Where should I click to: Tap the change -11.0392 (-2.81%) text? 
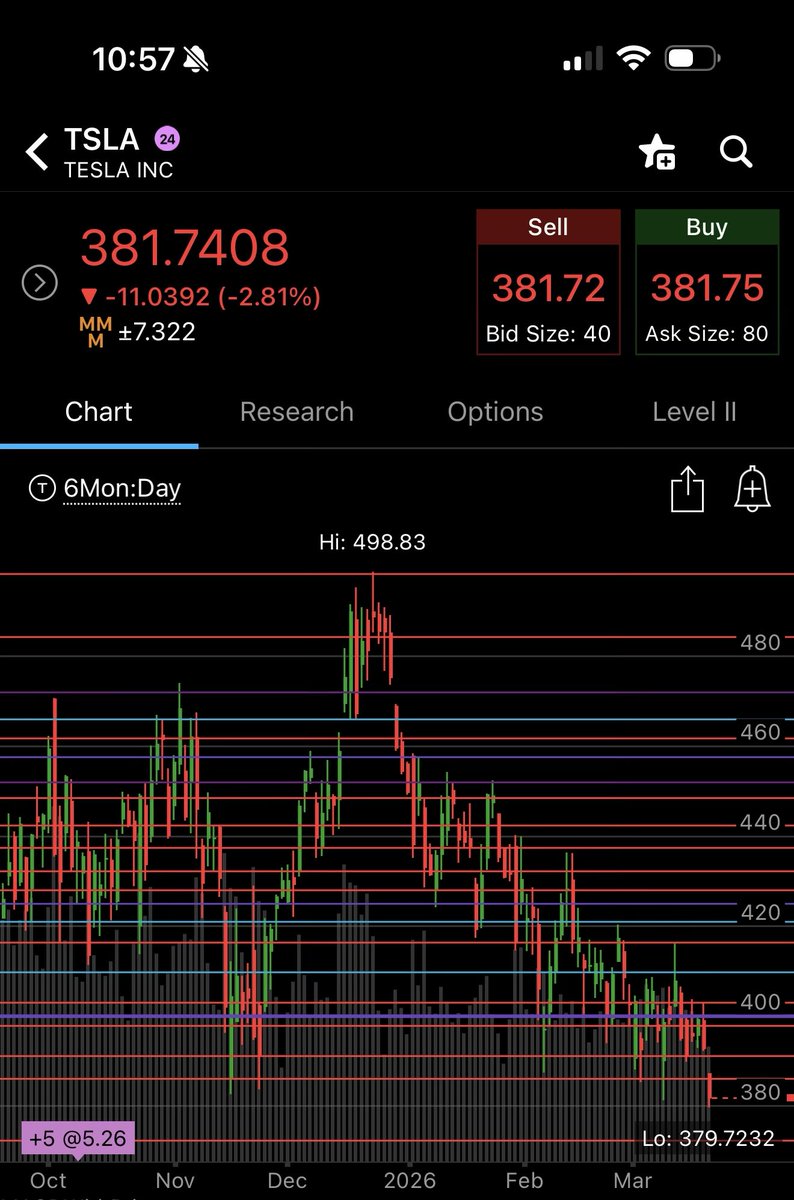[200, 297]
